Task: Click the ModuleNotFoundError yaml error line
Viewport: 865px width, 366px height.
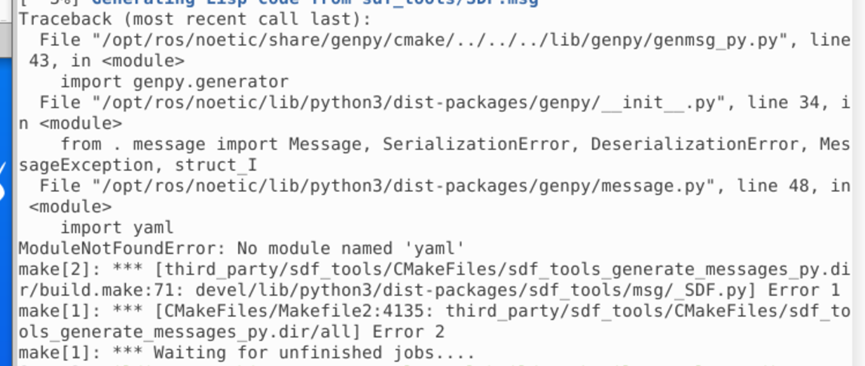Action: click(241, 248)
